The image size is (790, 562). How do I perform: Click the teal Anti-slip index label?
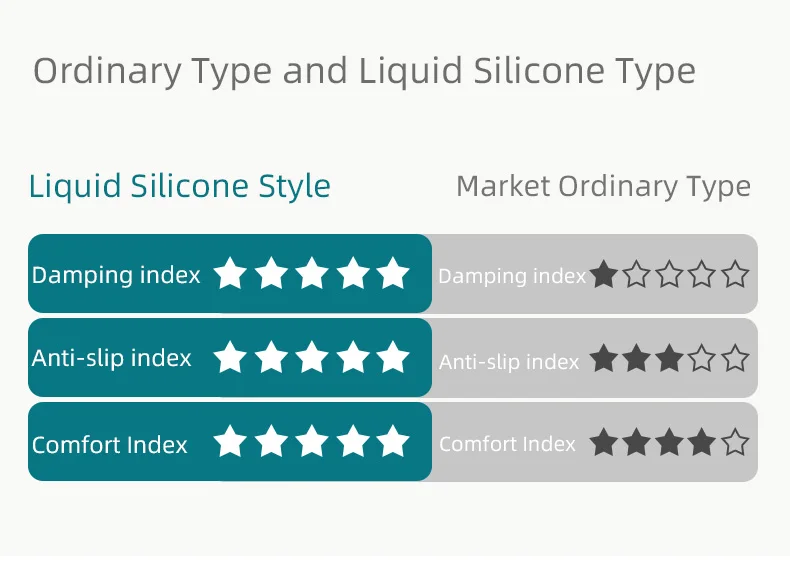tap(111, 358)
